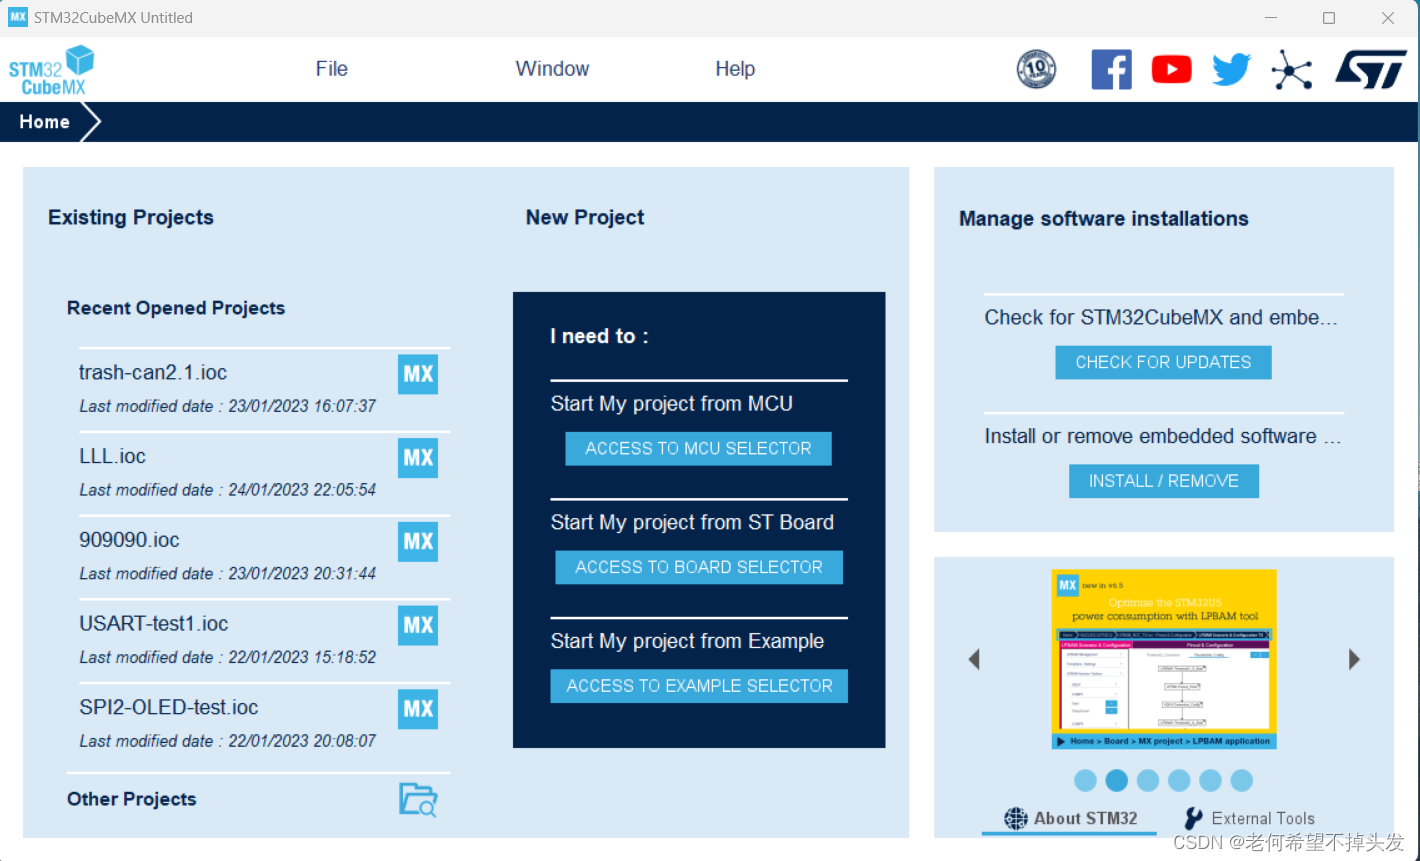Show next banner with right arrow
Viewport: 1420px width, 861px height.
[1354, 659]
